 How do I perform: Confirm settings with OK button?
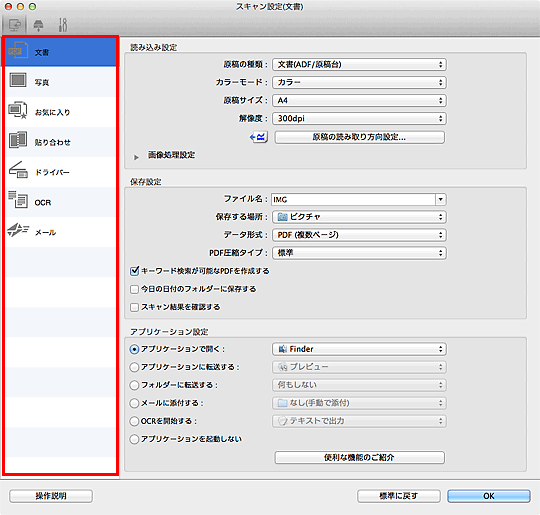click(x=489, y=496)
